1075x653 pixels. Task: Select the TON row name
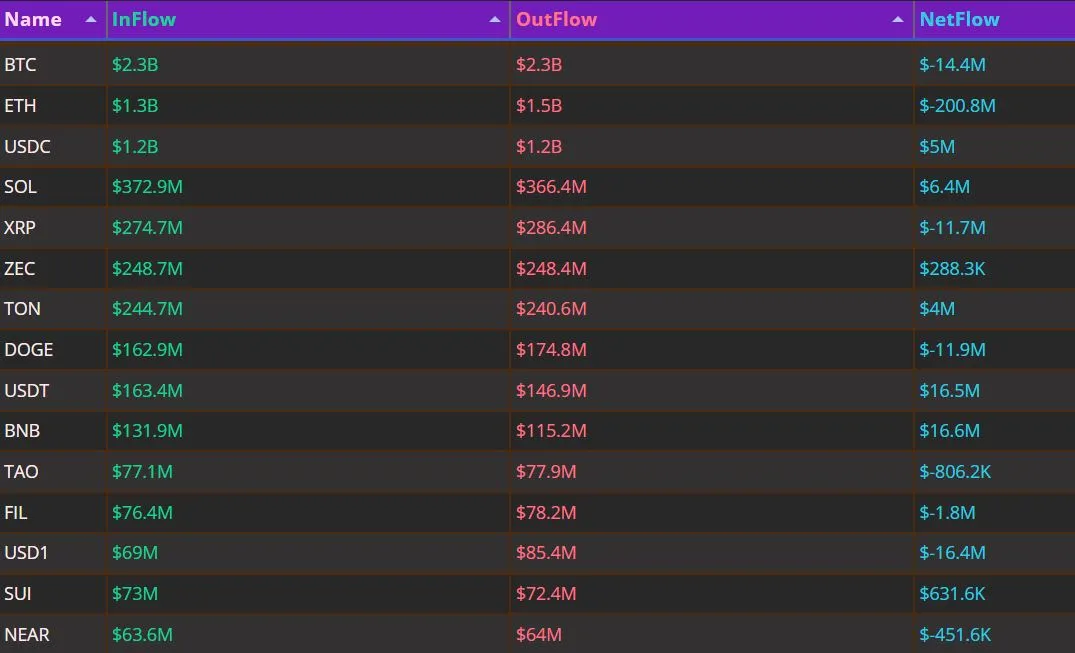click(x=23, y=309)
